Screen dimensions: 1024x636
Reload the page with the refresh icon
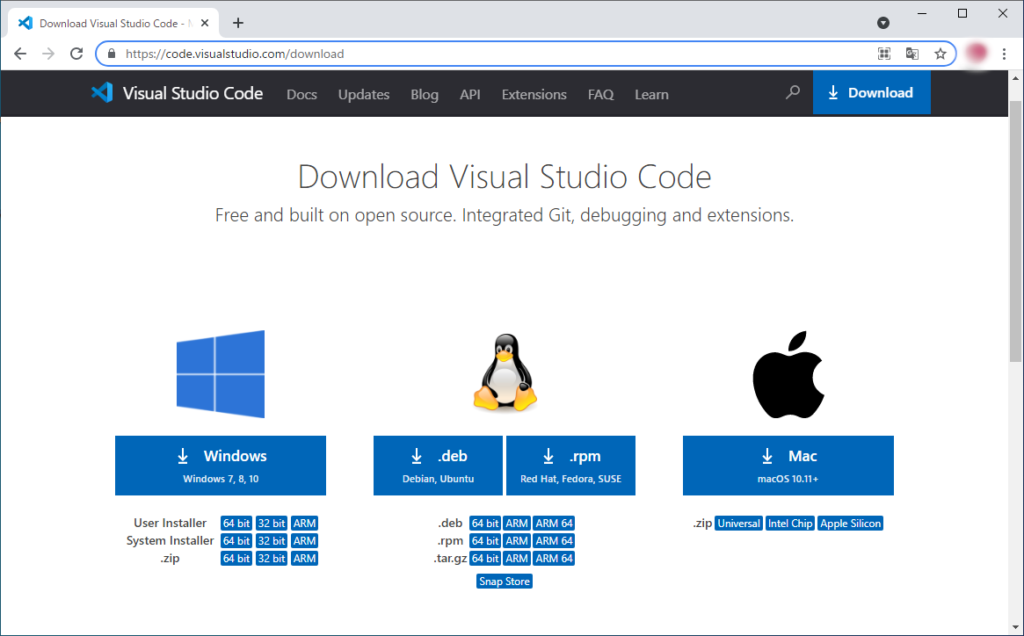(x=76, y=54)
